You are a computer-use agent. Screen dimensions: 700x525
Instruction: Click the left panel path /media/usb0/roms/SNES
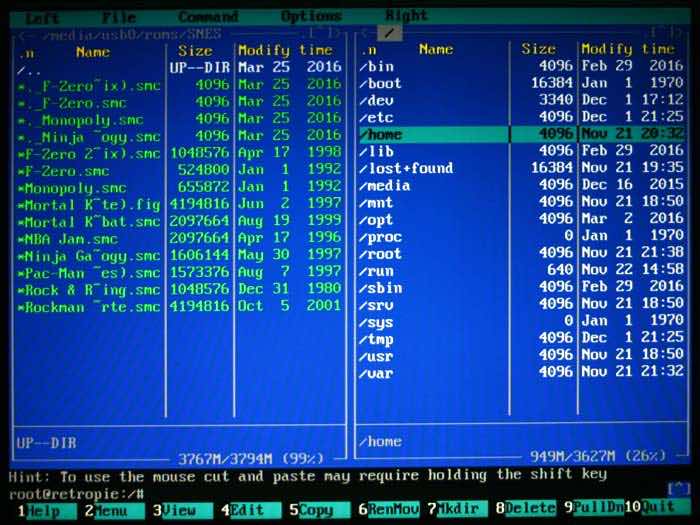point(132,35)
